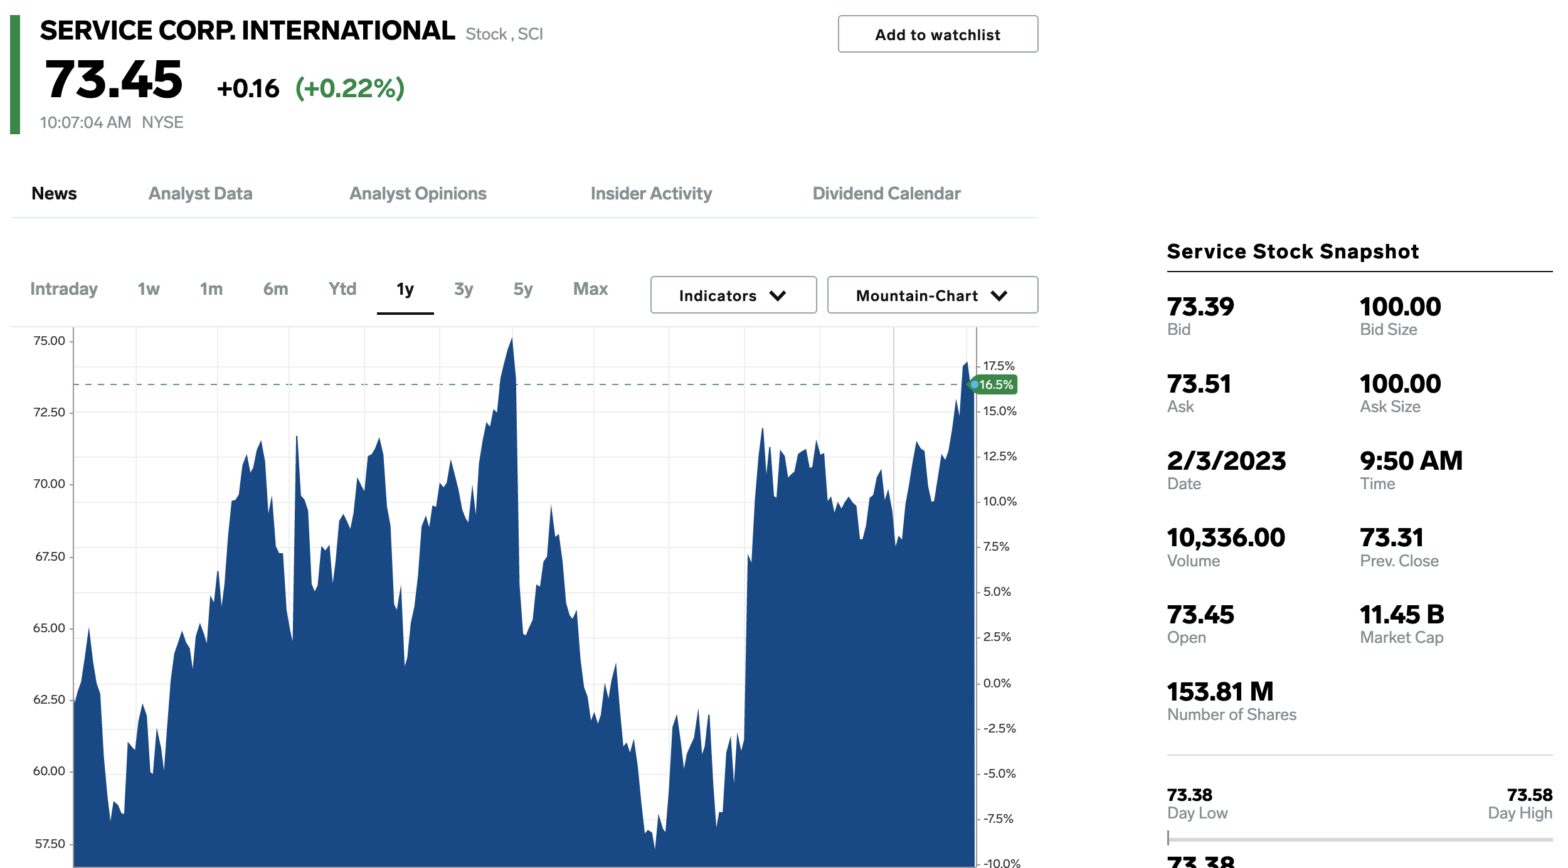Screen dimensions: 1568x868
Task: Click the 10,336.00 Volume value
Action: tap(1226, 537)
